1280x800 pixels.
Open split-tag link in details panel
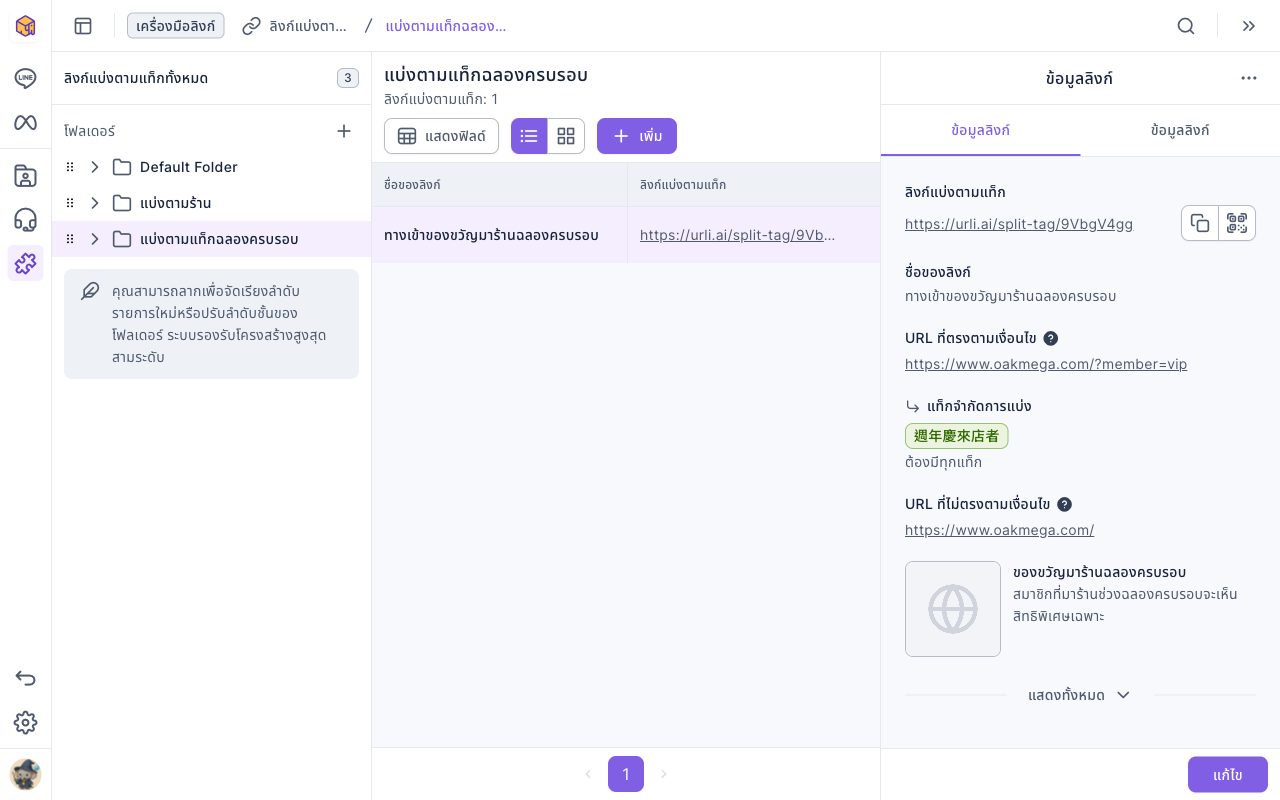(x=1019, y=224)
